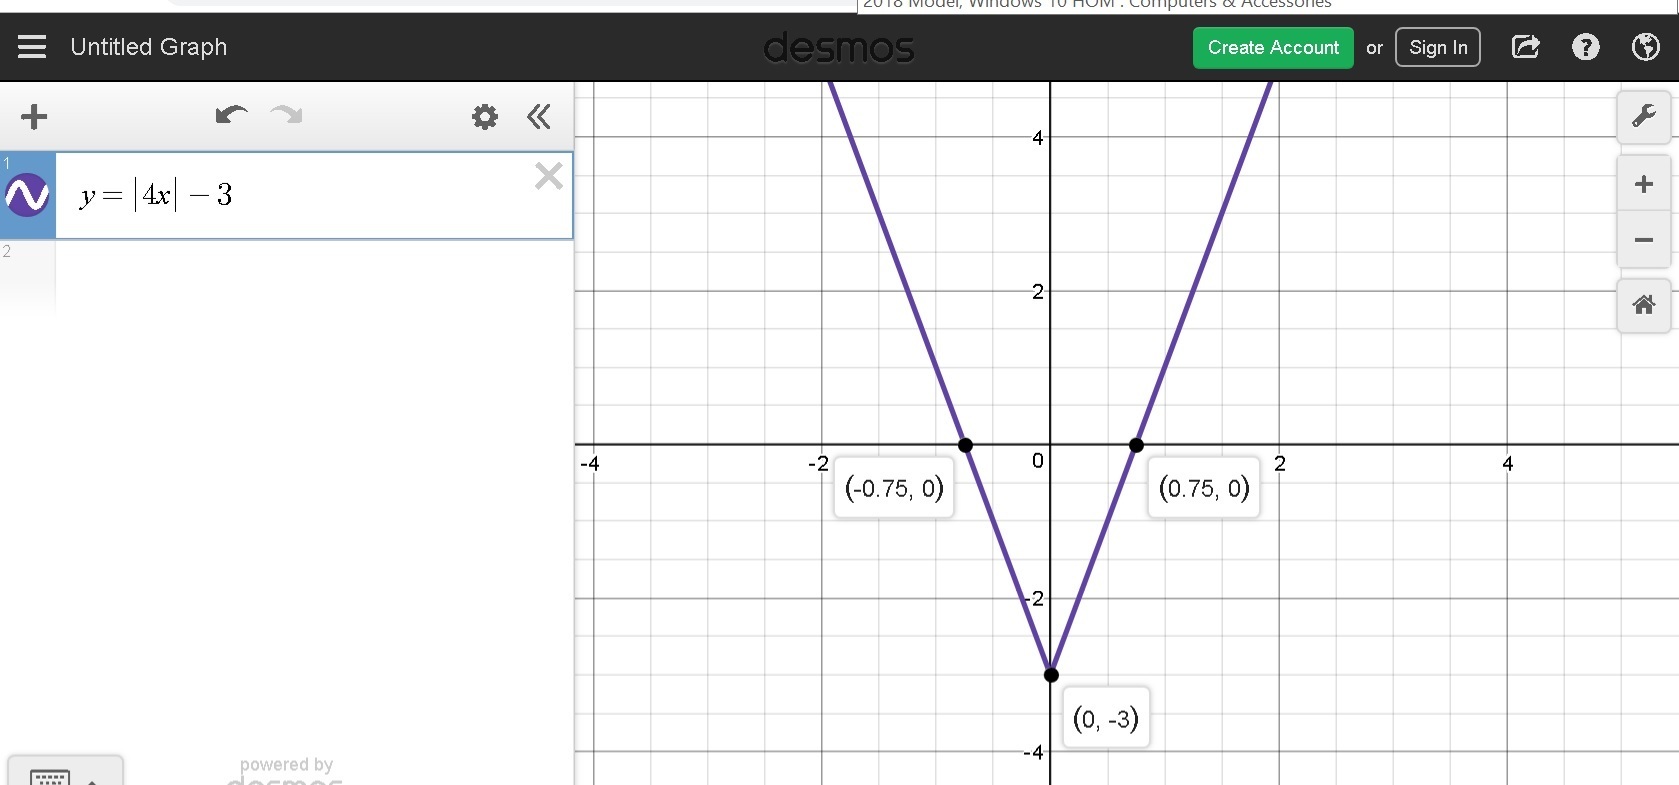
Task: Open the Language globe icon
Action: 1646,47
